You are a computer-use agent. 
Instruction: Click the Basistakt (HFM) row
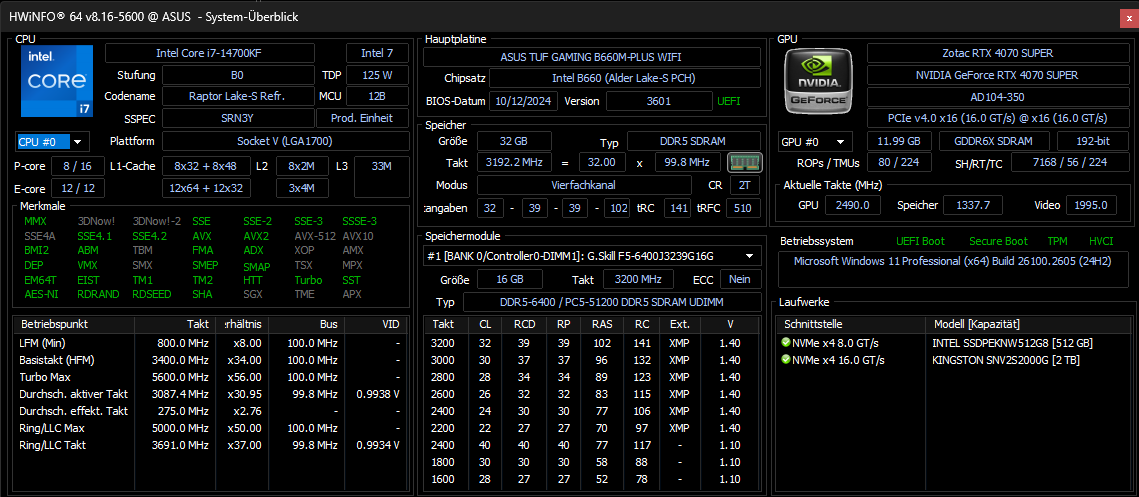point(209,360)
